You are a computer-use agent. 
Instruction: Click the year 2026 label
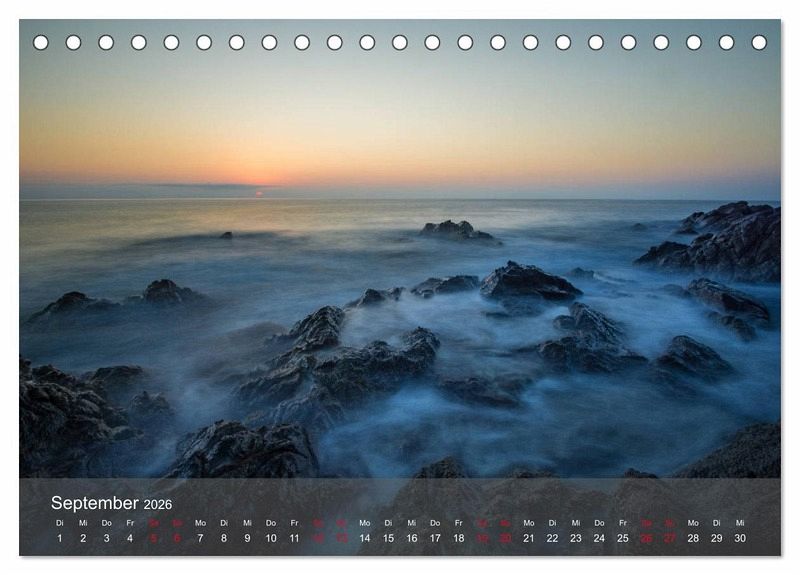pos(158,505)
